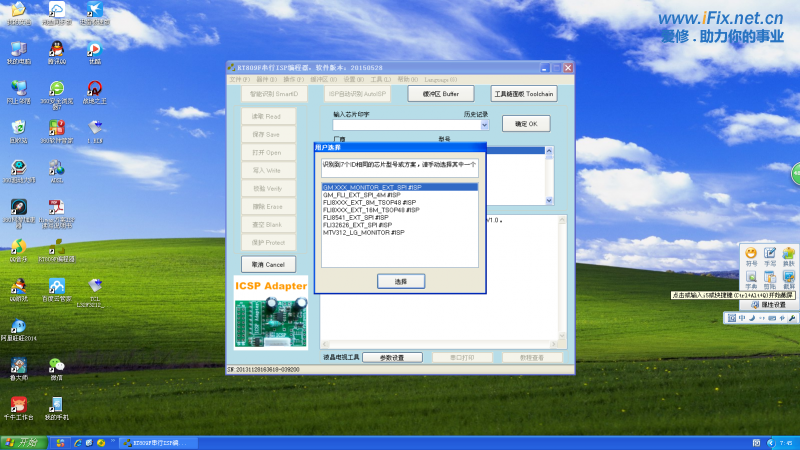Open the 千牛工作台 desktop icon
The image size is (800, 450).
pos(19,408)
